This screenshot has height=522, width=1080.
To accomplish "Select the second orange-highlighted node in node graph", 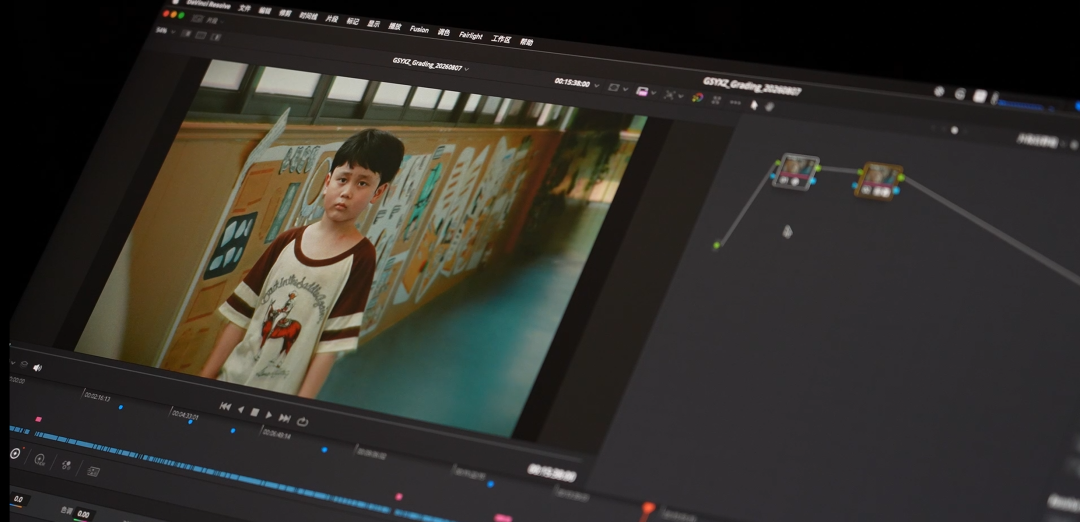I will tap(880, 181).
